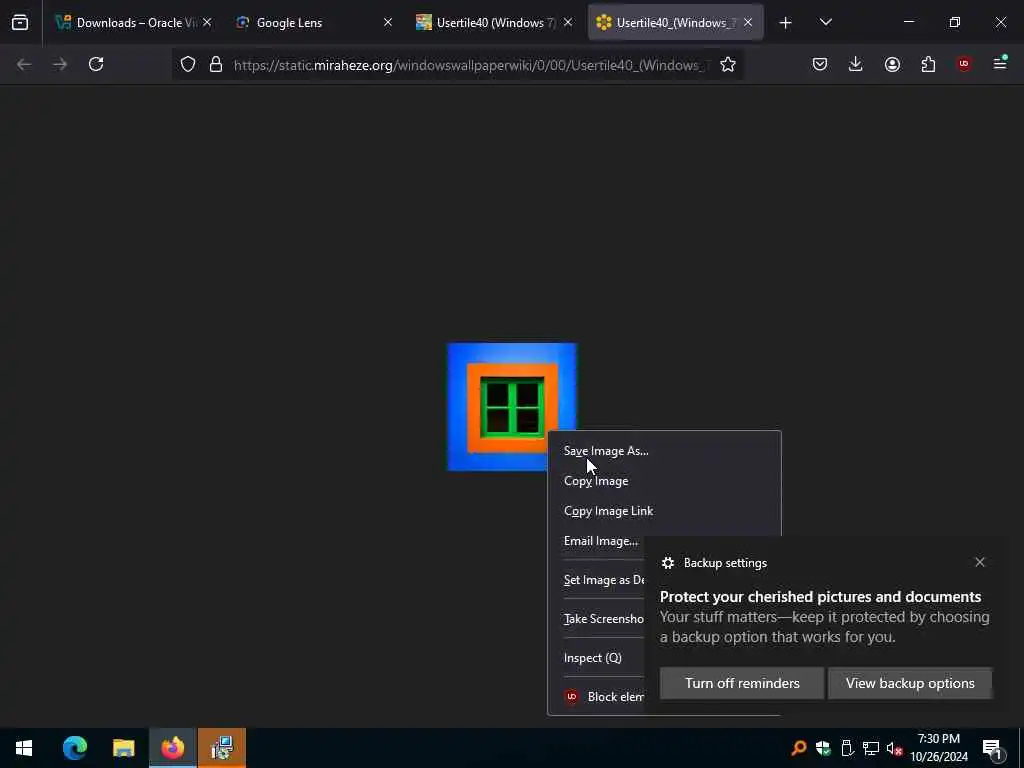
Task: Open Firefox View icon in tab bar
Action: (20, 23)
